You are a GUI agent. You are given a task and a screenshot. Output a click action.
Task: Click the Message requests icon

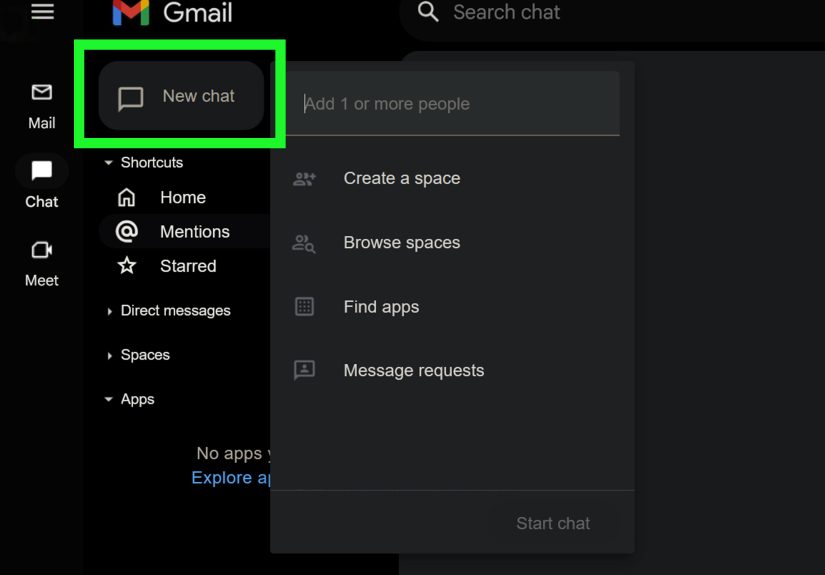coord(304,370)
